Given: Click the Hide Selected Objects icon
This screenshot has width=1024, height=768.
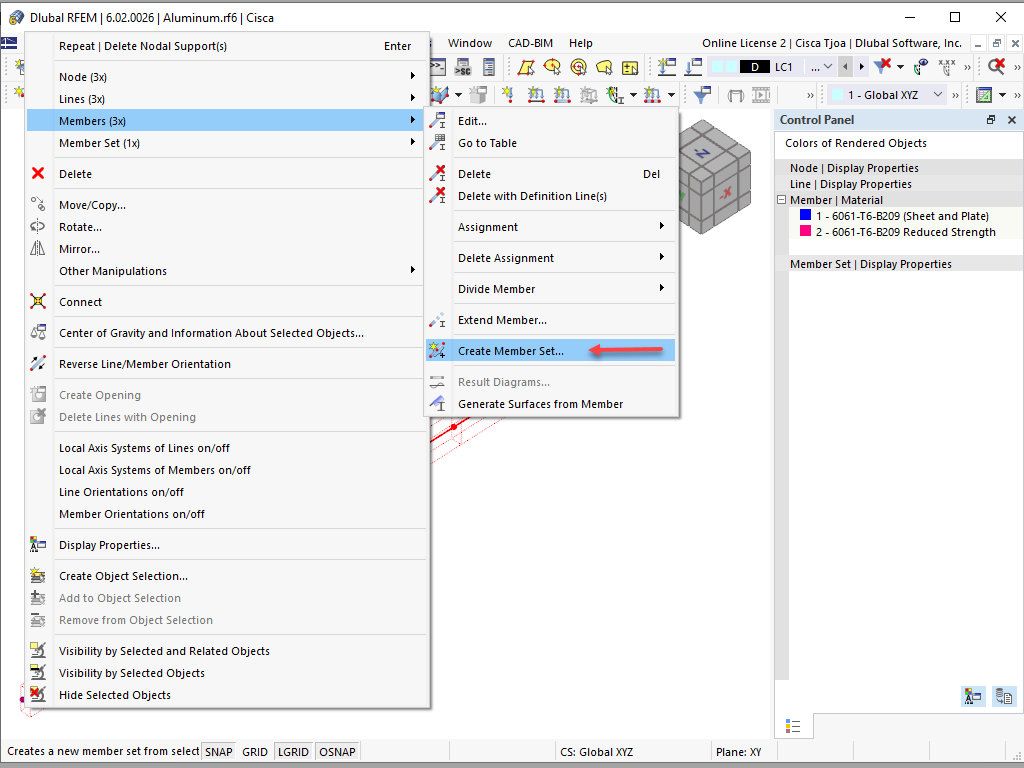Looking at the screenshot, I should (x=38, y=695).
